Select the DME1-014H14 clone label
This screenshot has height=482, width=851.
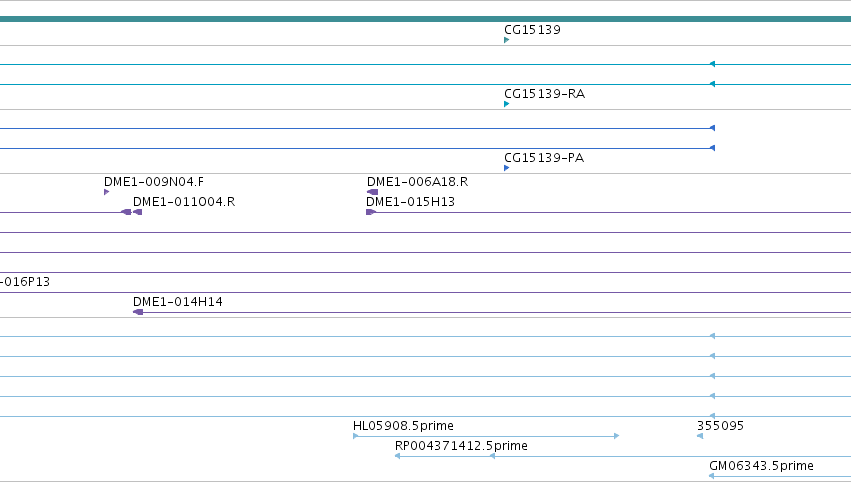pyautogui.click(x=177, y=302)
